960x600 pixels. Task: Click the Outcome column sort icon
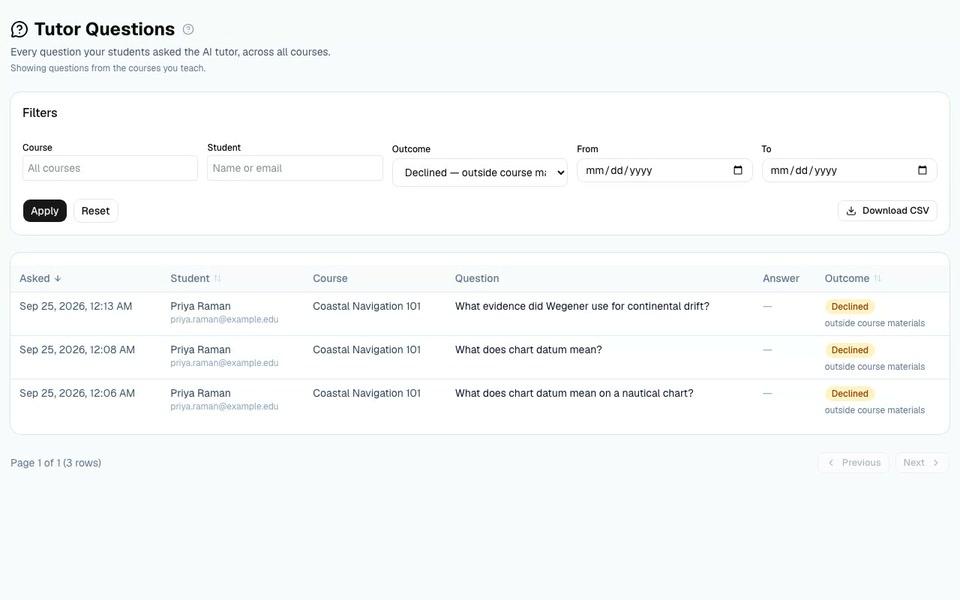pos(877,279)
